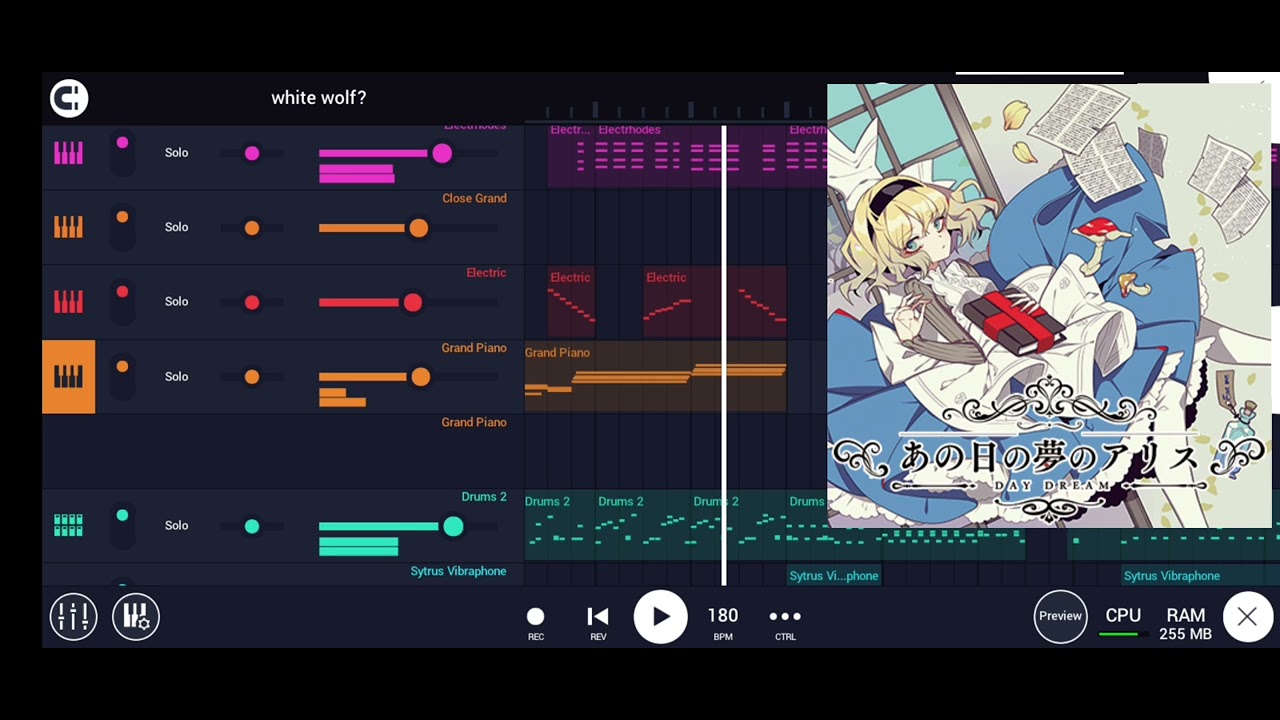Select the Grand Piano clip in playlist
The width and height of the screenshot is (1280, 720).
(655, 377)
